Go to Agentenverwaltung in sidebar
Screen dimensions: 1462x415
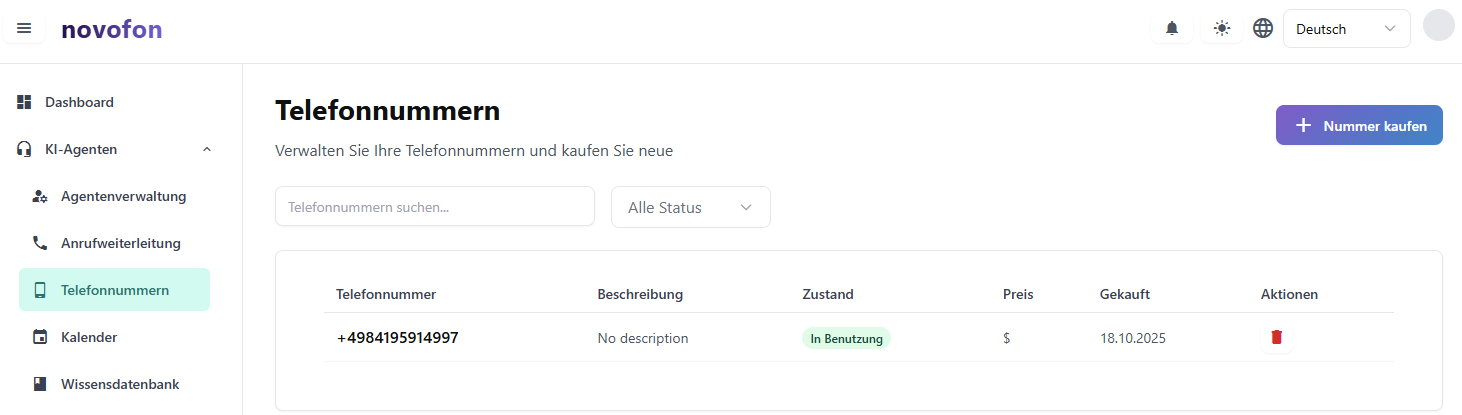[x=123, y=196]
